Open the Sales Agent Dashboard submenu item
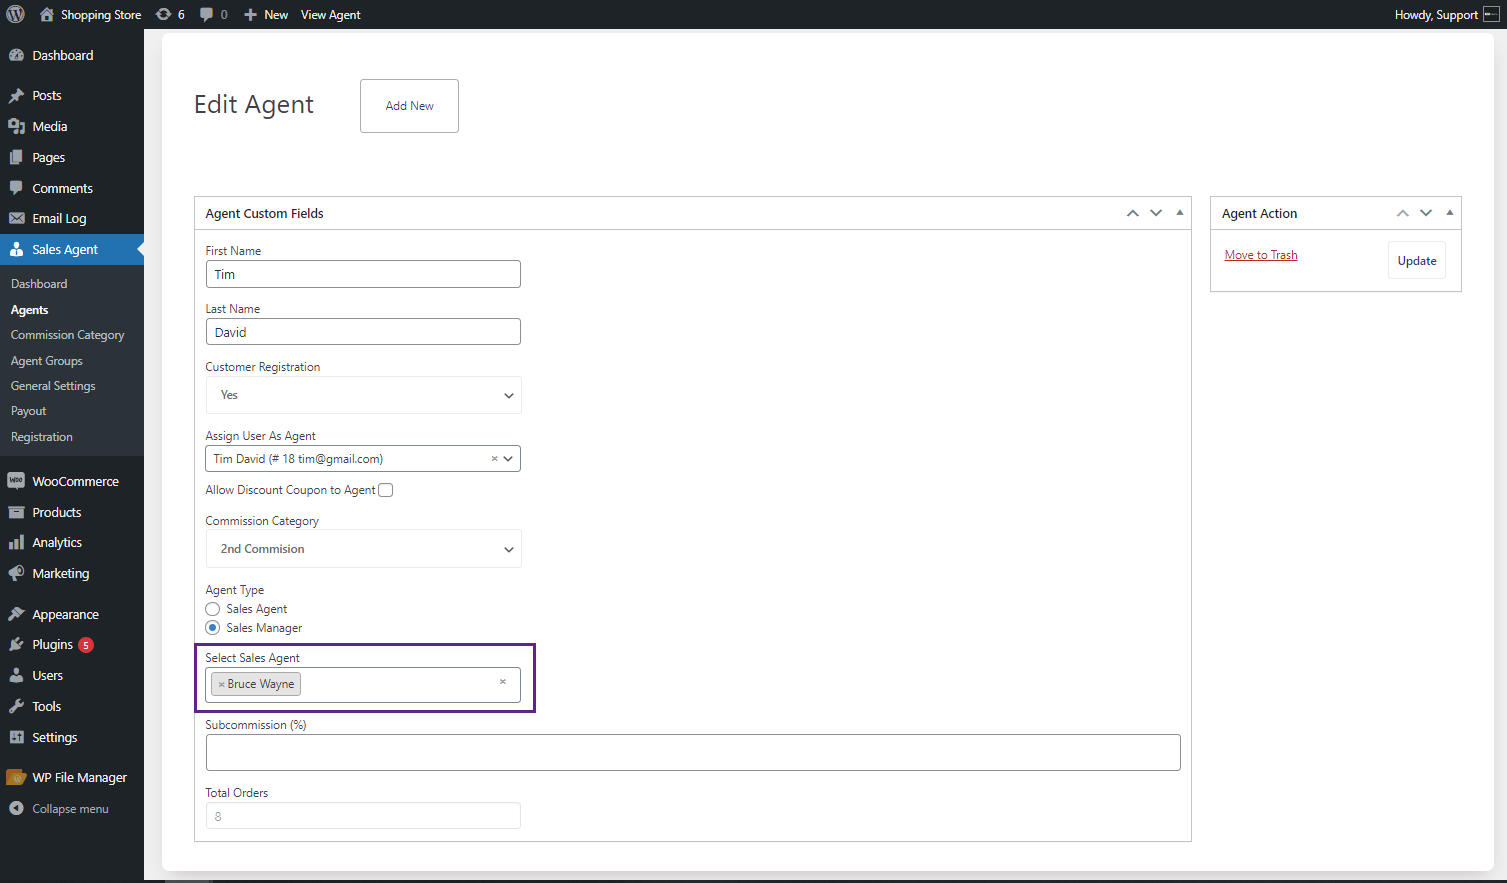Screen dimensions: 1507x883 [39, 284]
